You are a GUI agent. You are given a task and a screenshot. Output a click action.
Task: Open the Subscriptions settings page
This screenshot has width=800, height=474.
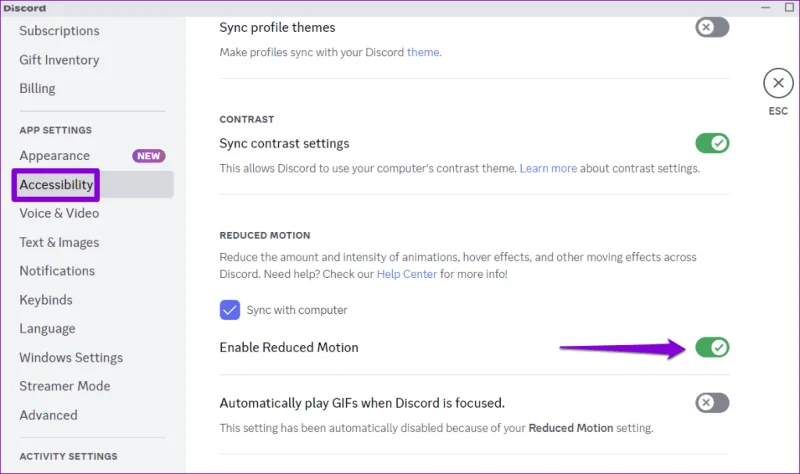pyautogui.click(x=59, y=31)
